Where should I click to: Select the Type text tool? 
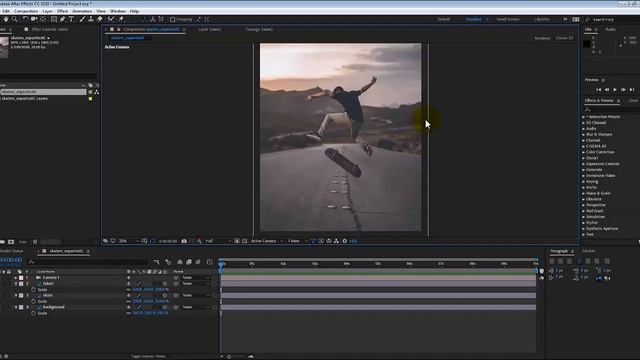click(71, 19)
